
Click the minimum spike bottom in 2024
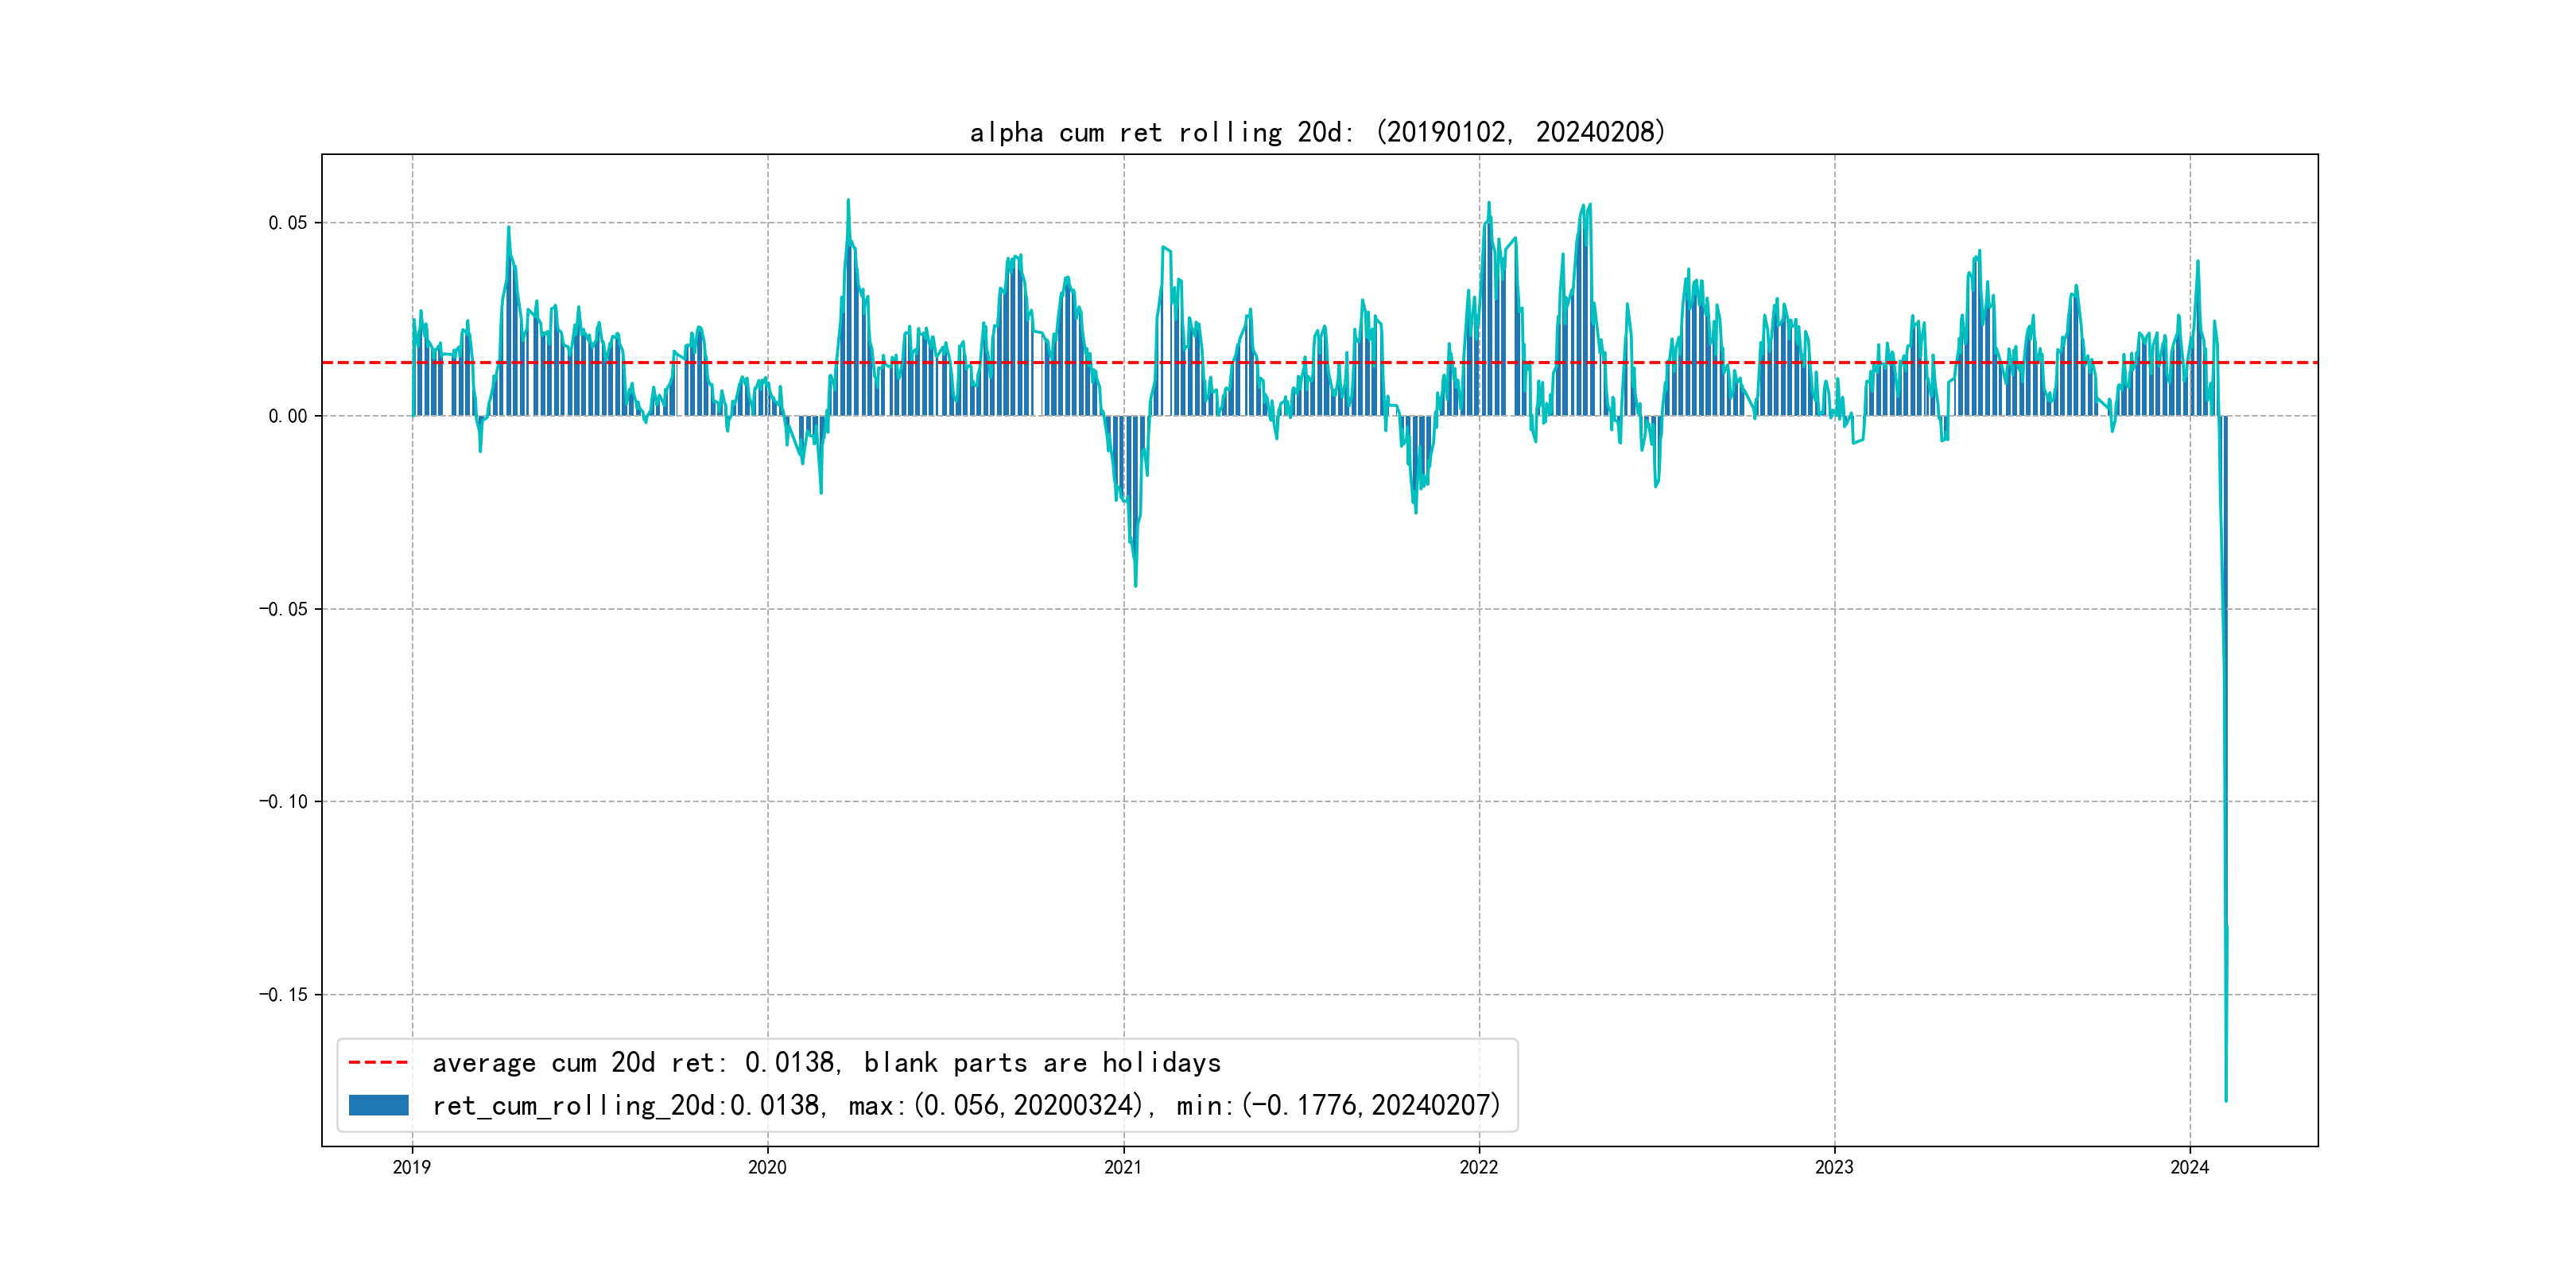coord(2226,1100)
